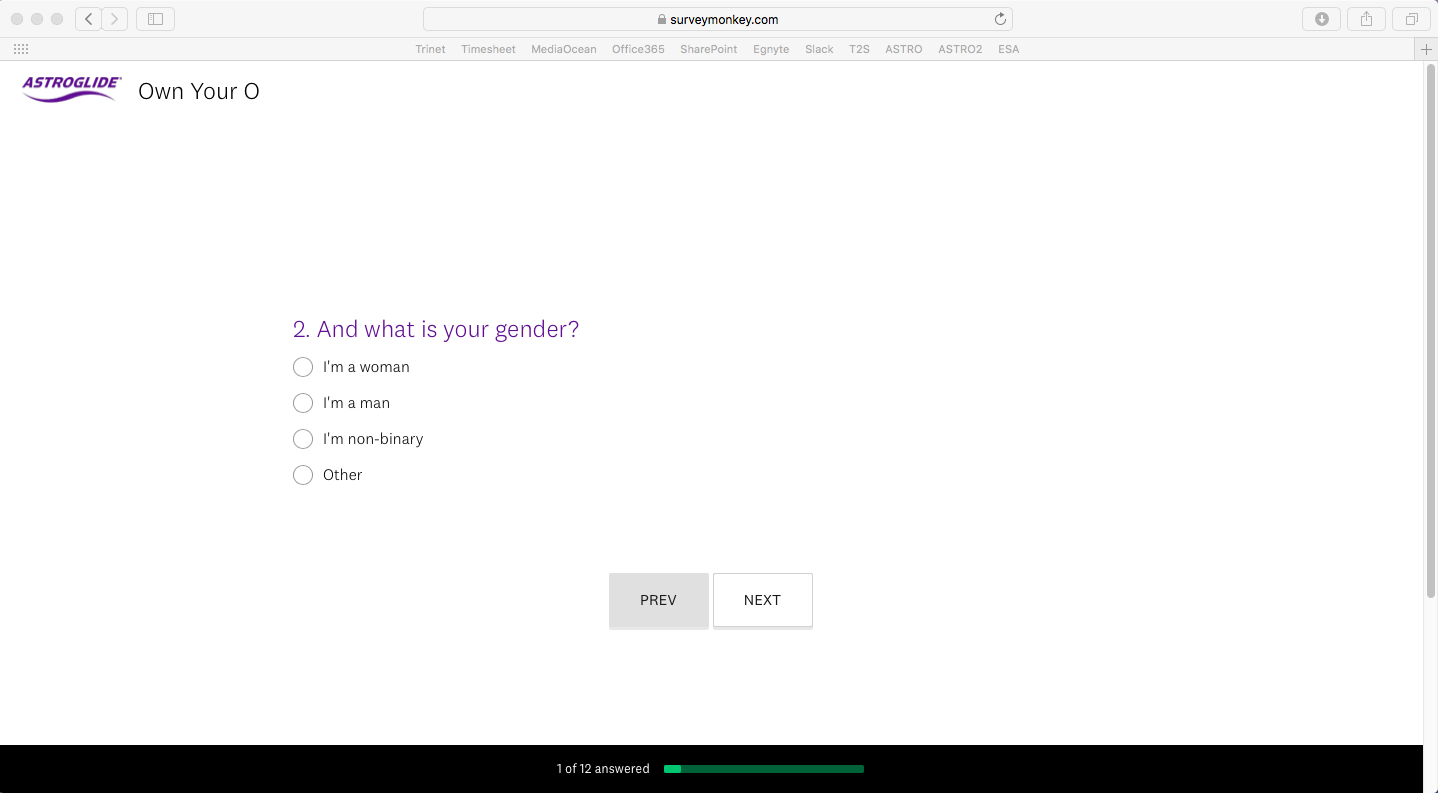Show all tabs overview icon
1438x793 pixels.
[1411, 19]
